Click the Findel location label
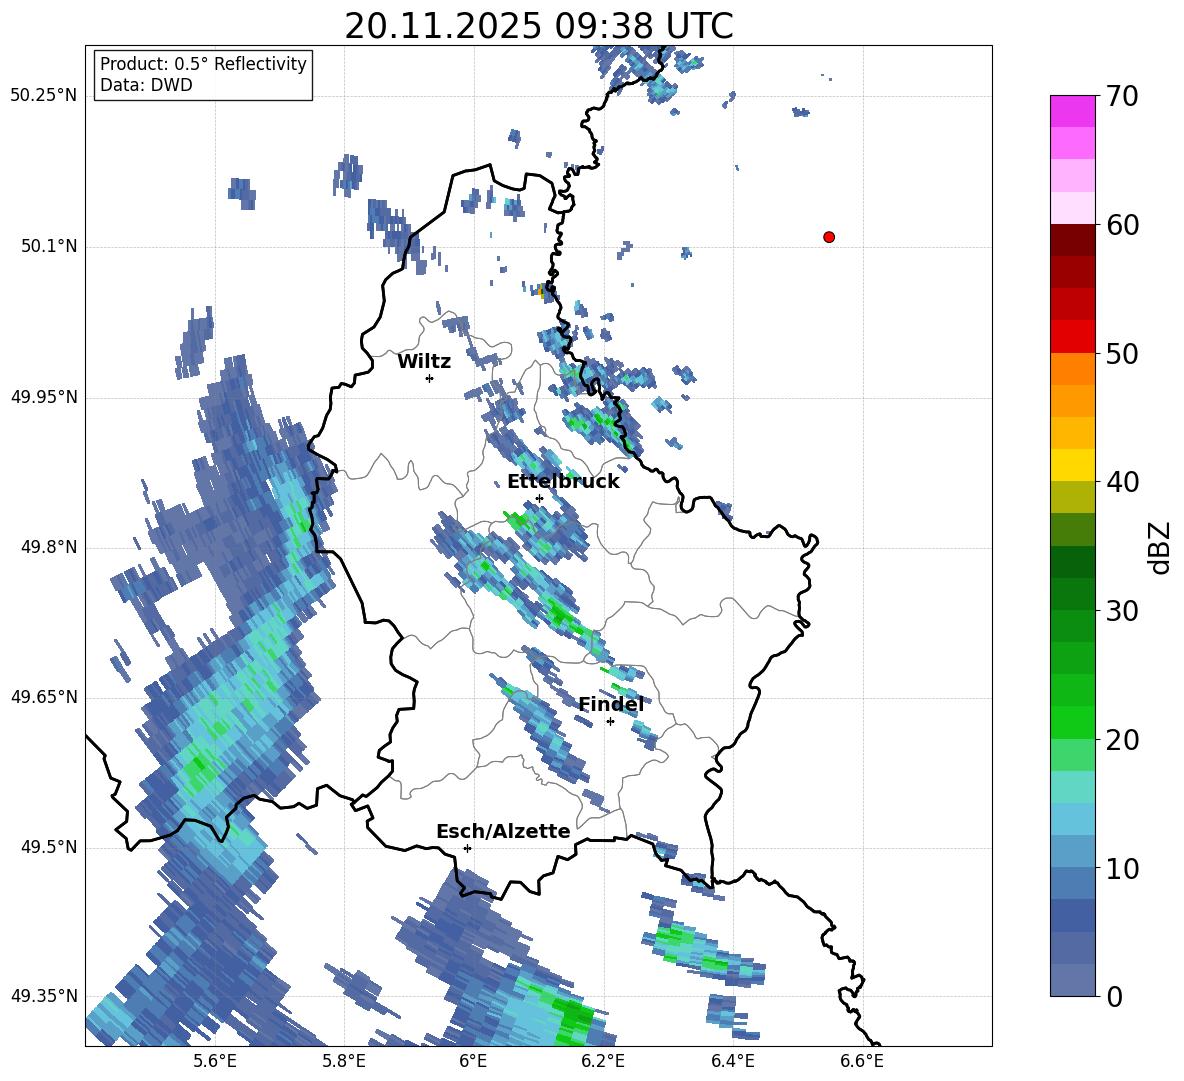This screenshot has width=1184, height=1081. 611,704
